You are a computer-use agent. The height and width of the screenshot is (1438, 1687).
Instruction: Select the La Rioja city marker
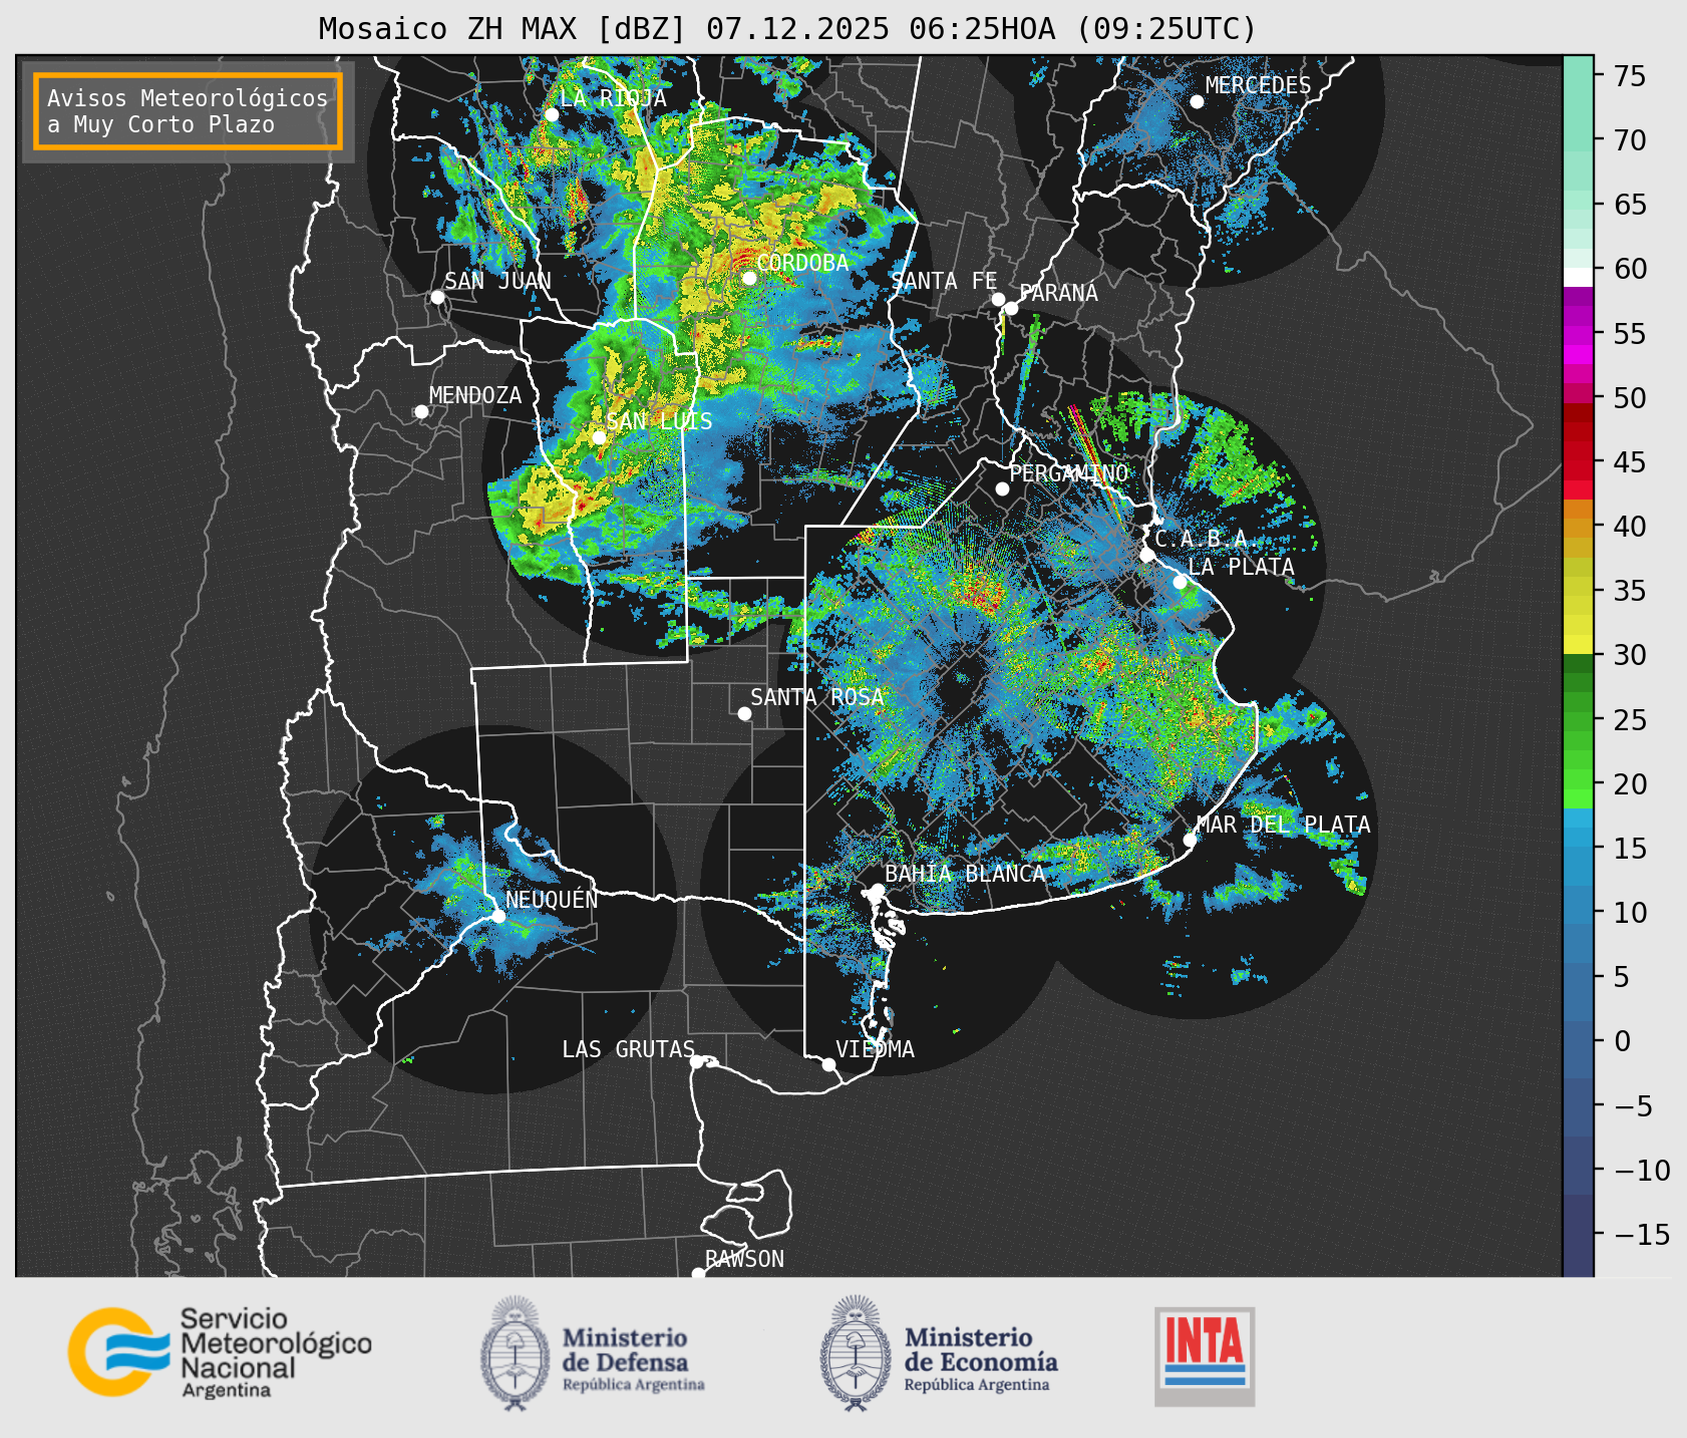(552, 115)
